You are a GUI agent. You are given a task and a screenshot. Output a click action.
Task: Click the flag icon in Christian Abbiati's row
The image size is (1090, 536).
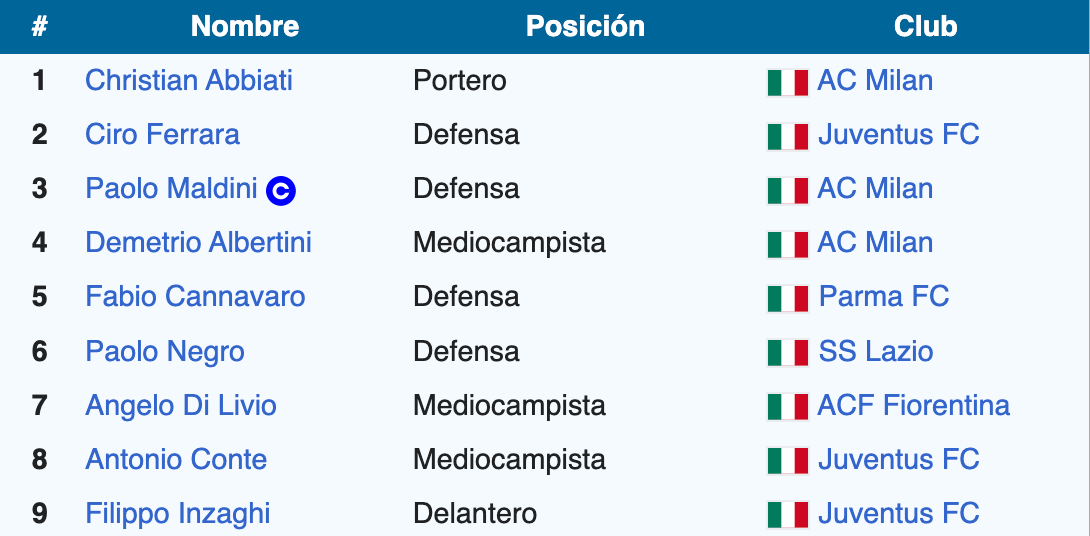point(788,82)
